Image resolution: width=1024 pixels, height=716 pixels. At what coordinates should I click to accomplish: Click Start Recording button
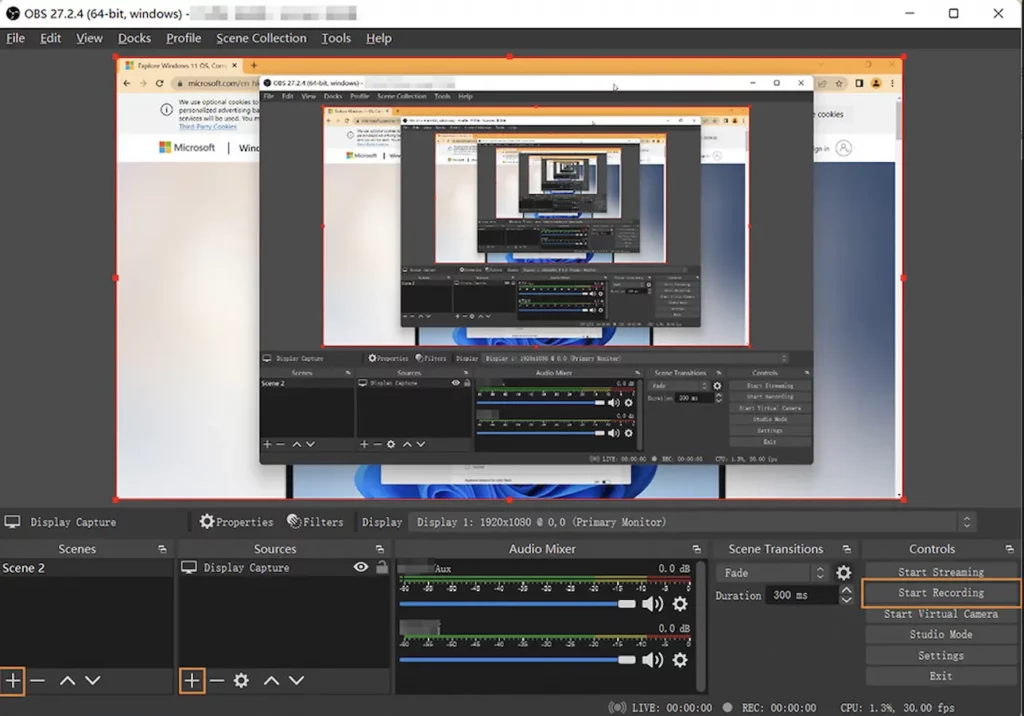click(x=940, y=593)
